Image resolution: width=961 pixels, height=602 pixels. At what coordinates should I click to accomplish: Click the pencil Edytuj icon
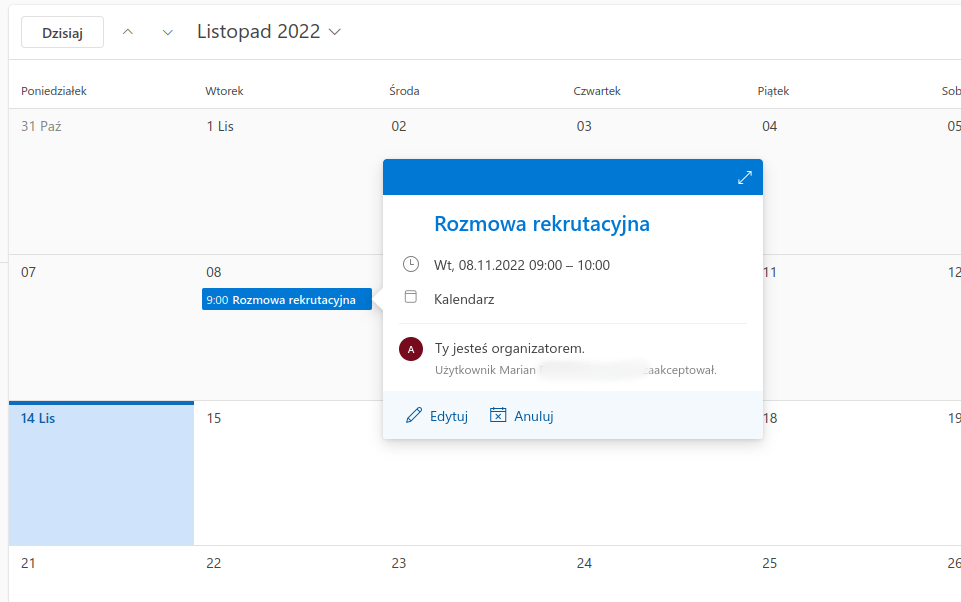(x=414, y=416)
